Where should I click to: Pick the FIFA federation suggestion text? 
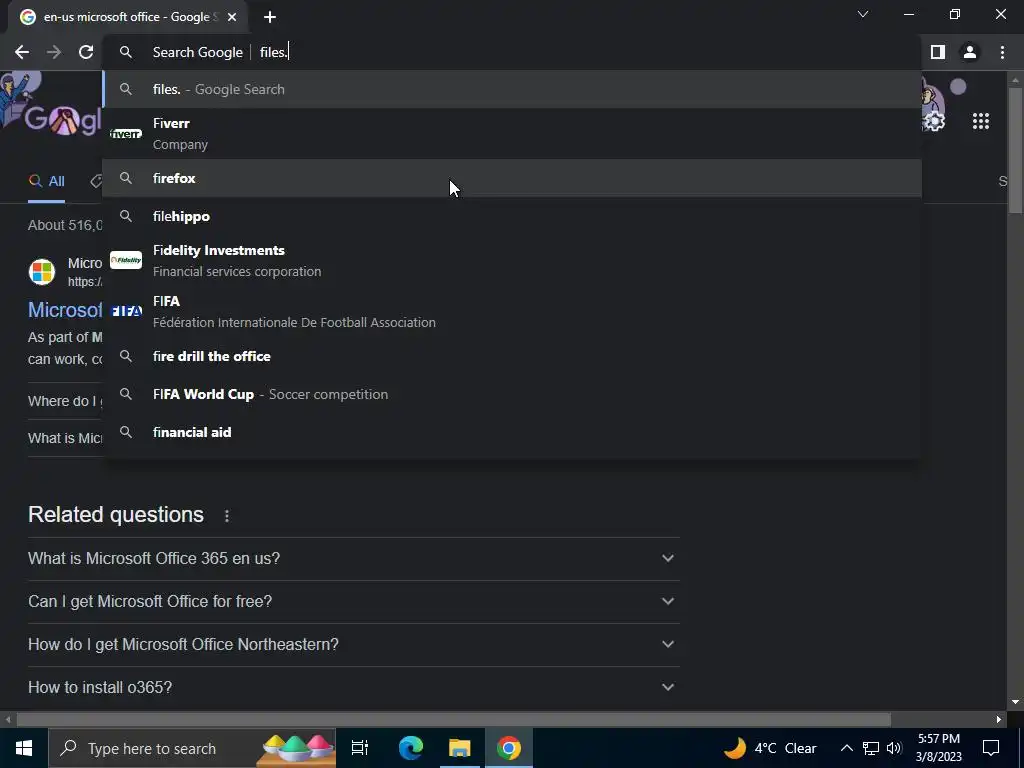pos(294,312)
